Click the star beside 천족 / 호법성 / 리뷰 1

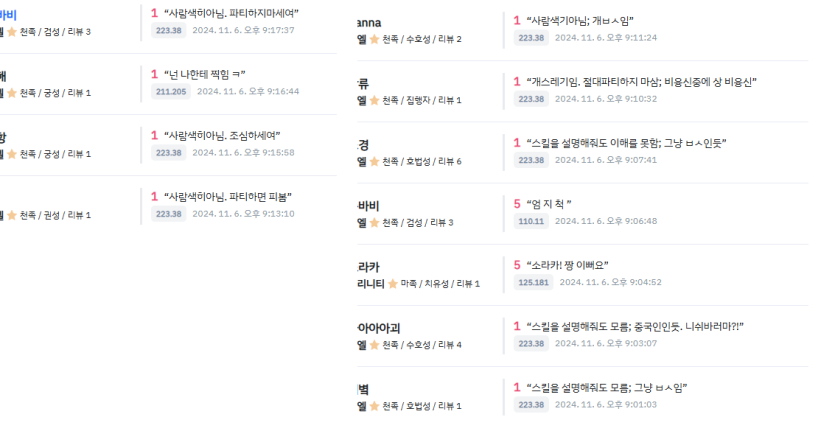(x=374, y=406)
